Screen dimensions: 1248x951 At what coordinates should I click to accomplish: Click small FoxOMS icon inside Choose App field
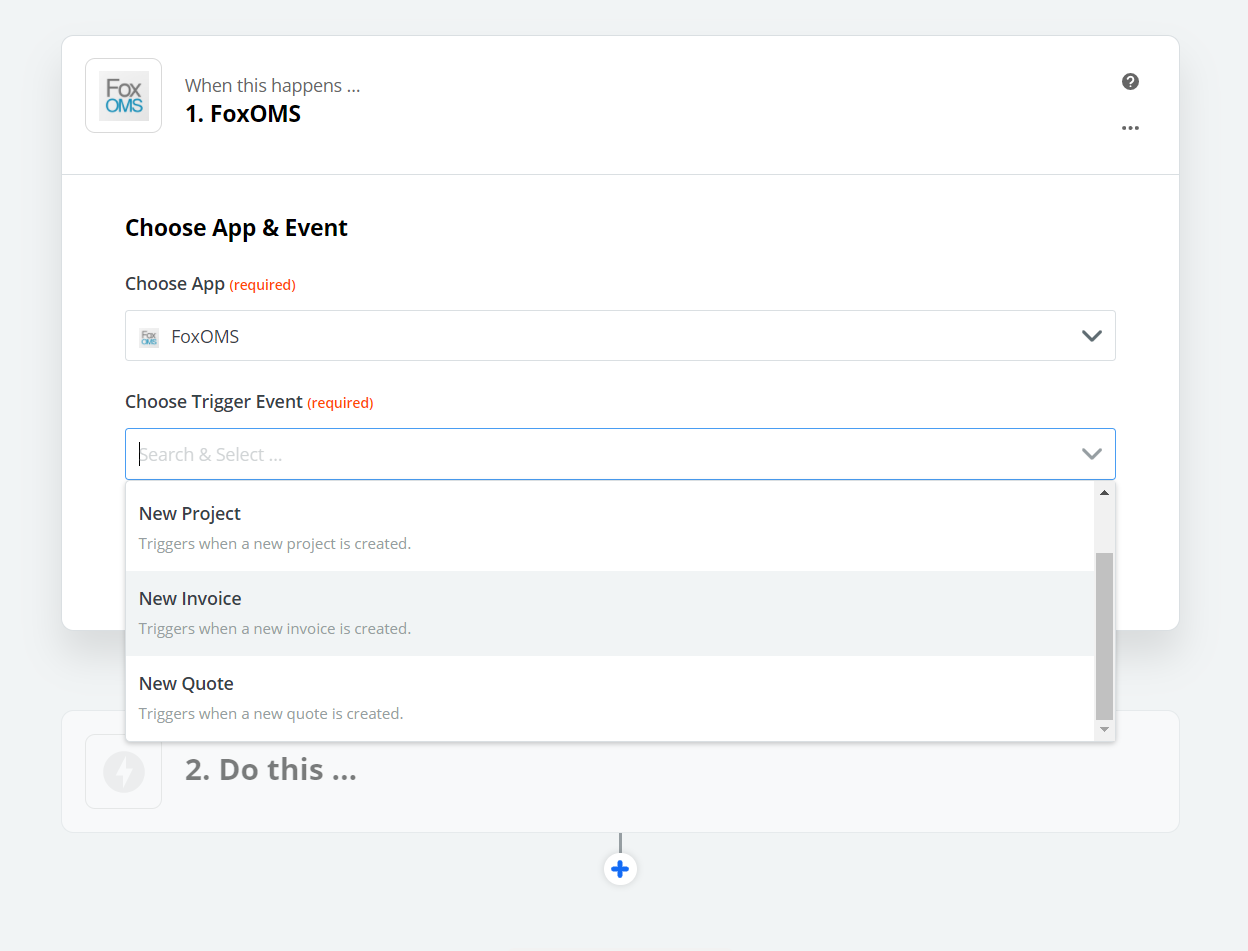tap(149, 337)
